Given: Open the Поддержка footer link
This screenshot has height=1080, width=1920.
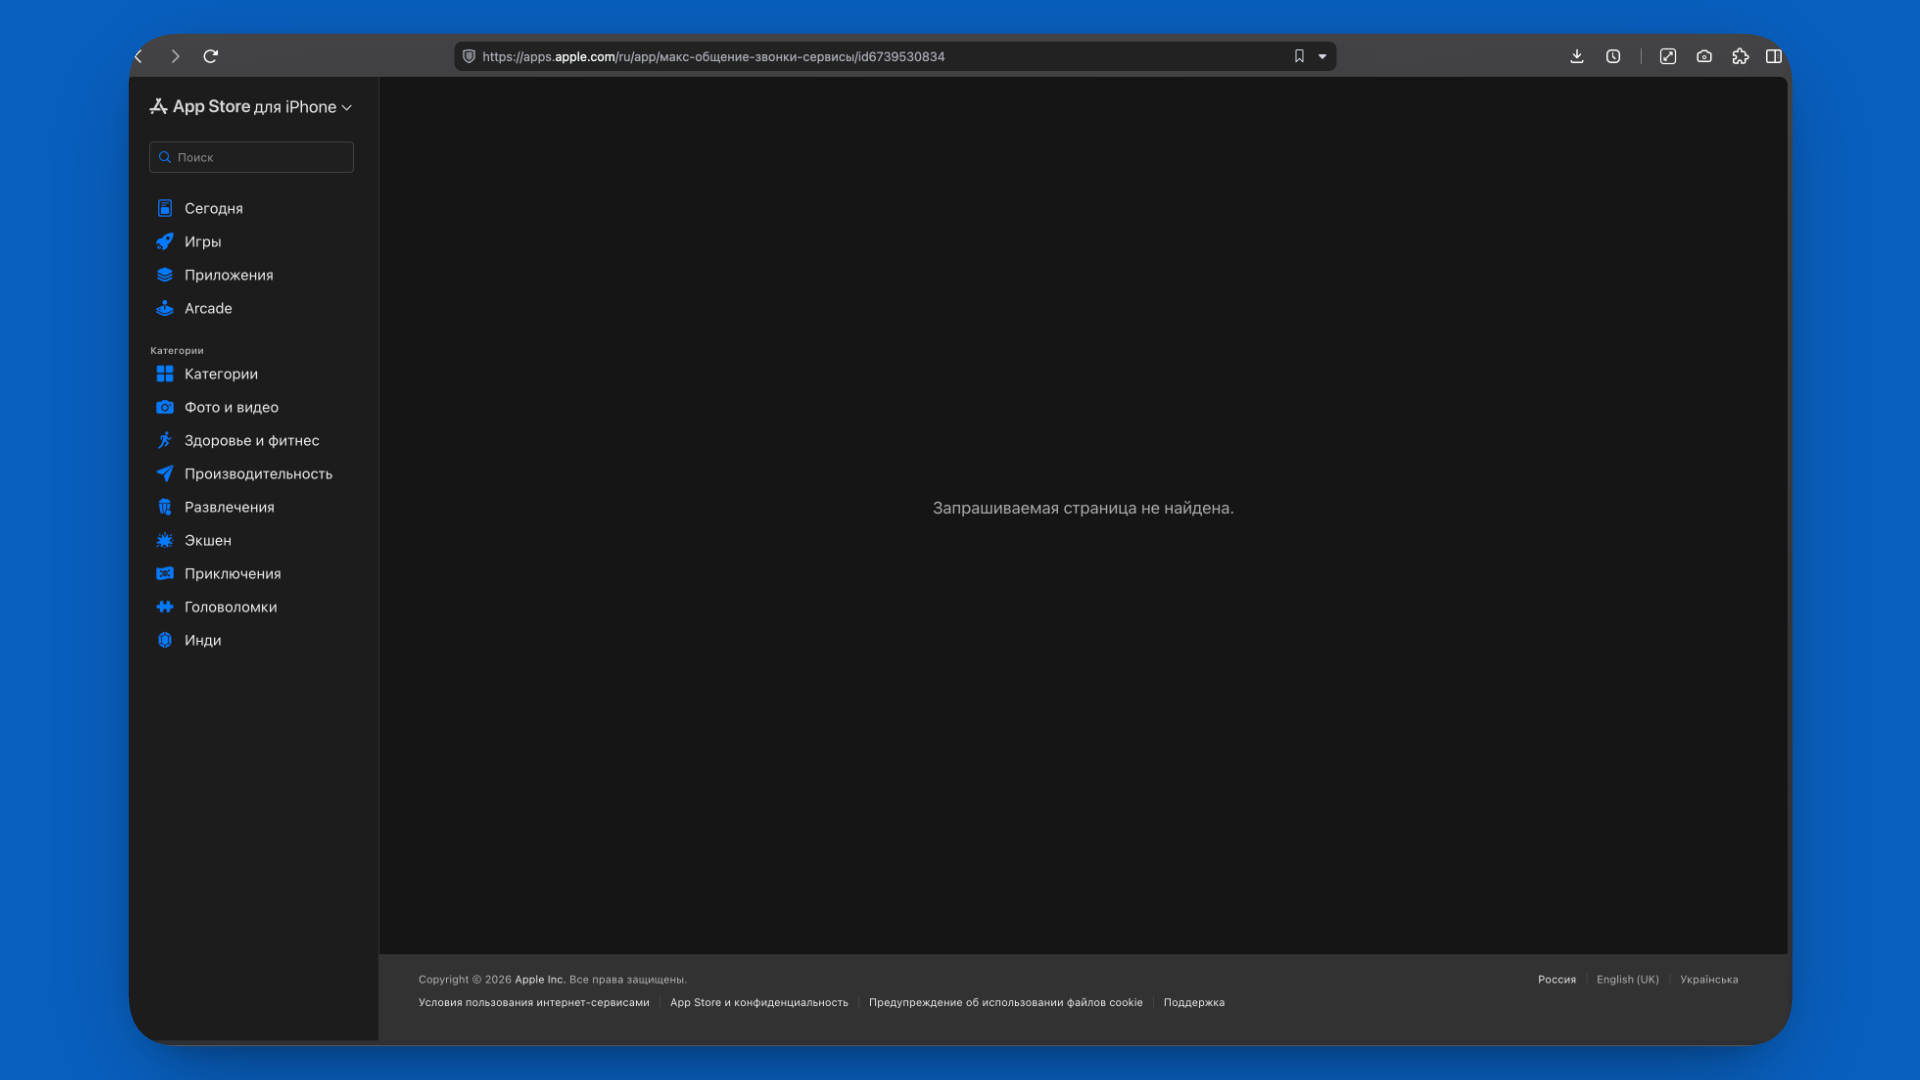Looking at the screenshot, I should coord(1194,1002).
